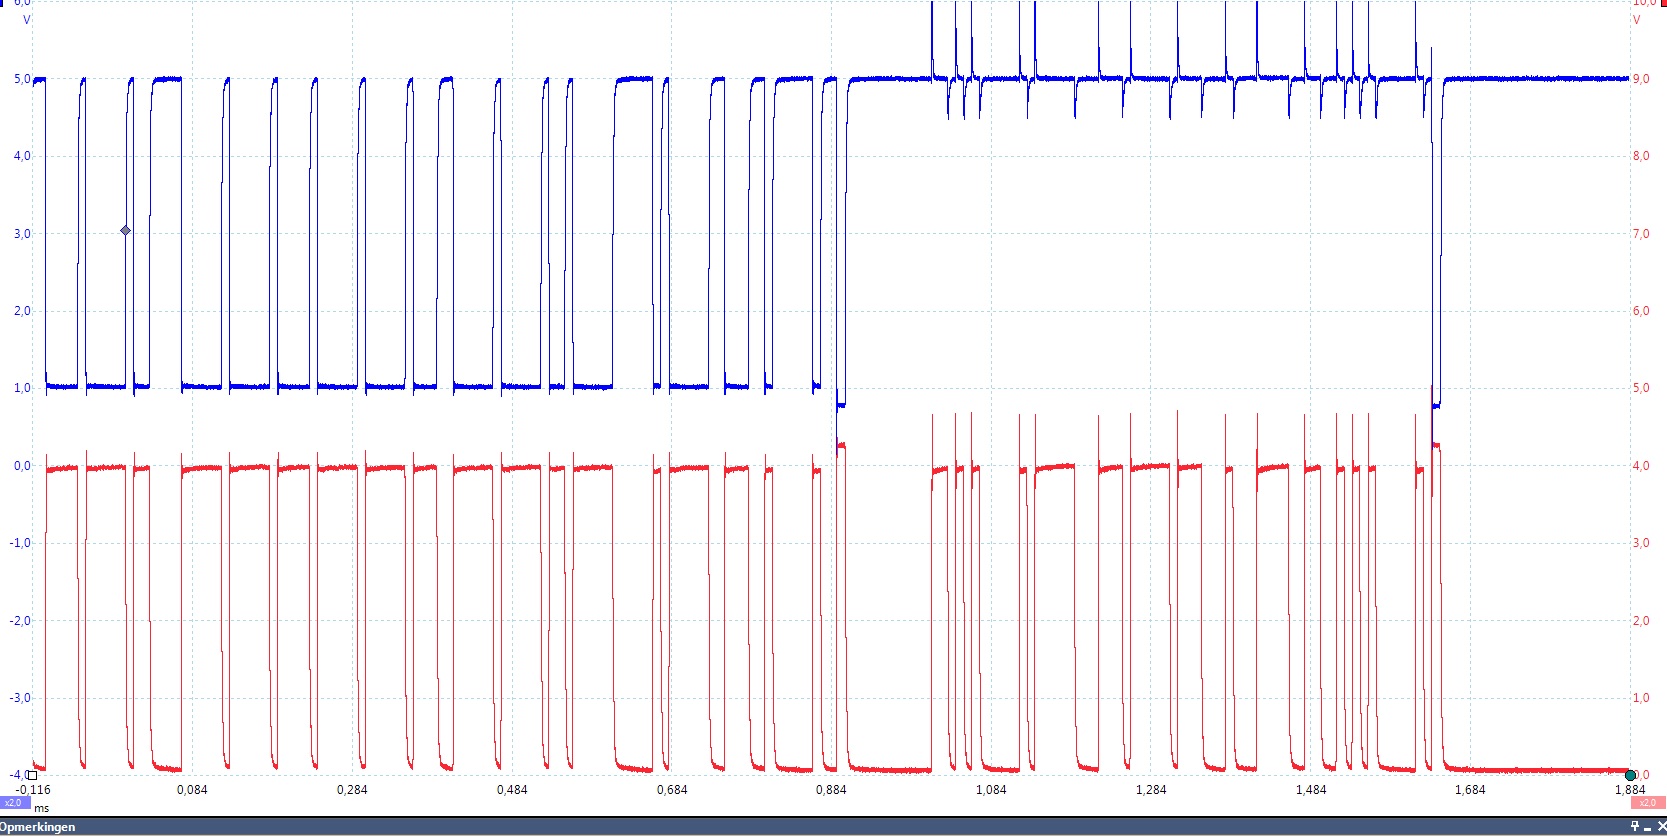This screenshot has width=1667, height=837.
Task: Click the red channel marker at top-right
Action: coord(1663,3)
